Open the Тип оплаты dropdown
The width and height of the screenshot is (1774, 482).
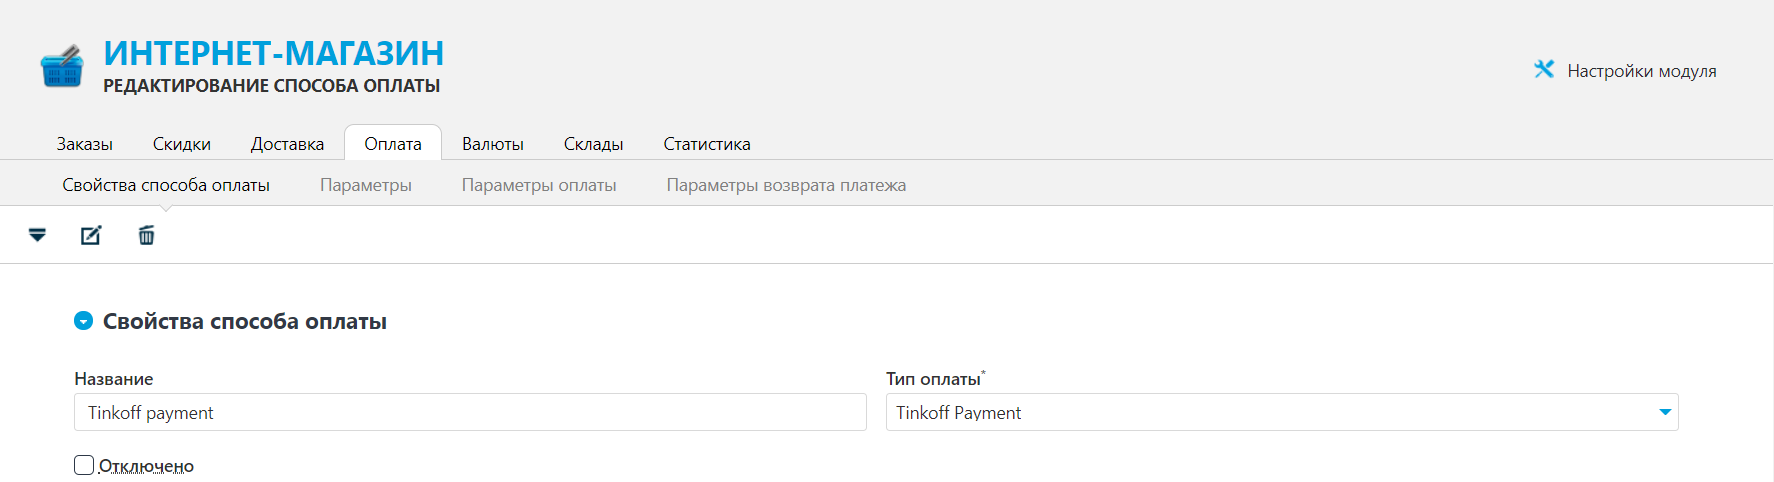point(1282,412)
